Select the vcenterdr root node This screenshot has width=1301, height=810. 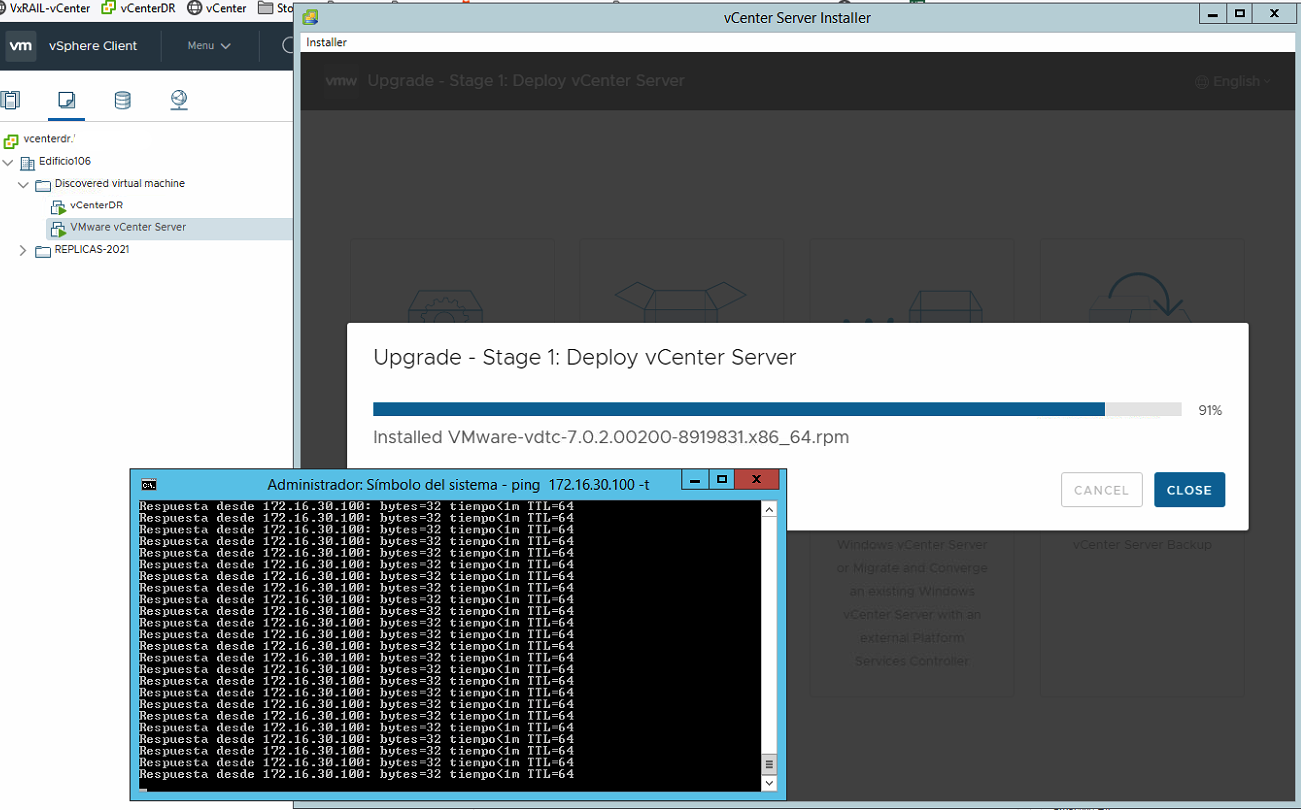click(50, 139)
